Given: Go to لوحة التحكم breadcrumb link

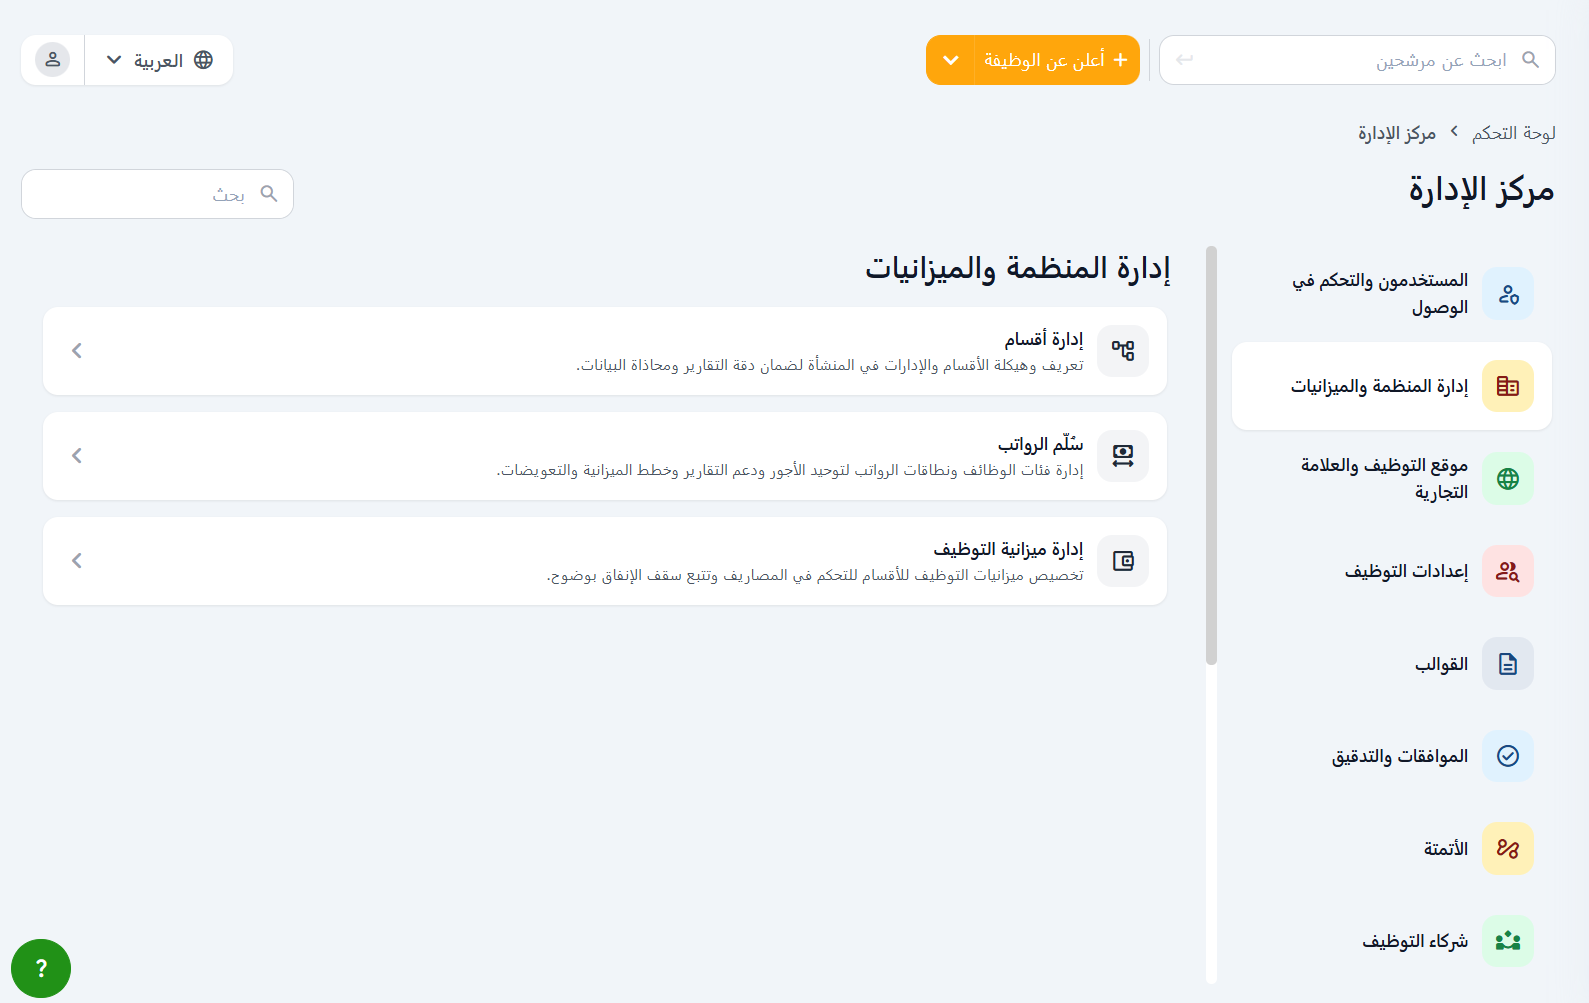Looking at the screenshot, I should pyautogui.click(x=1513, y=133).
